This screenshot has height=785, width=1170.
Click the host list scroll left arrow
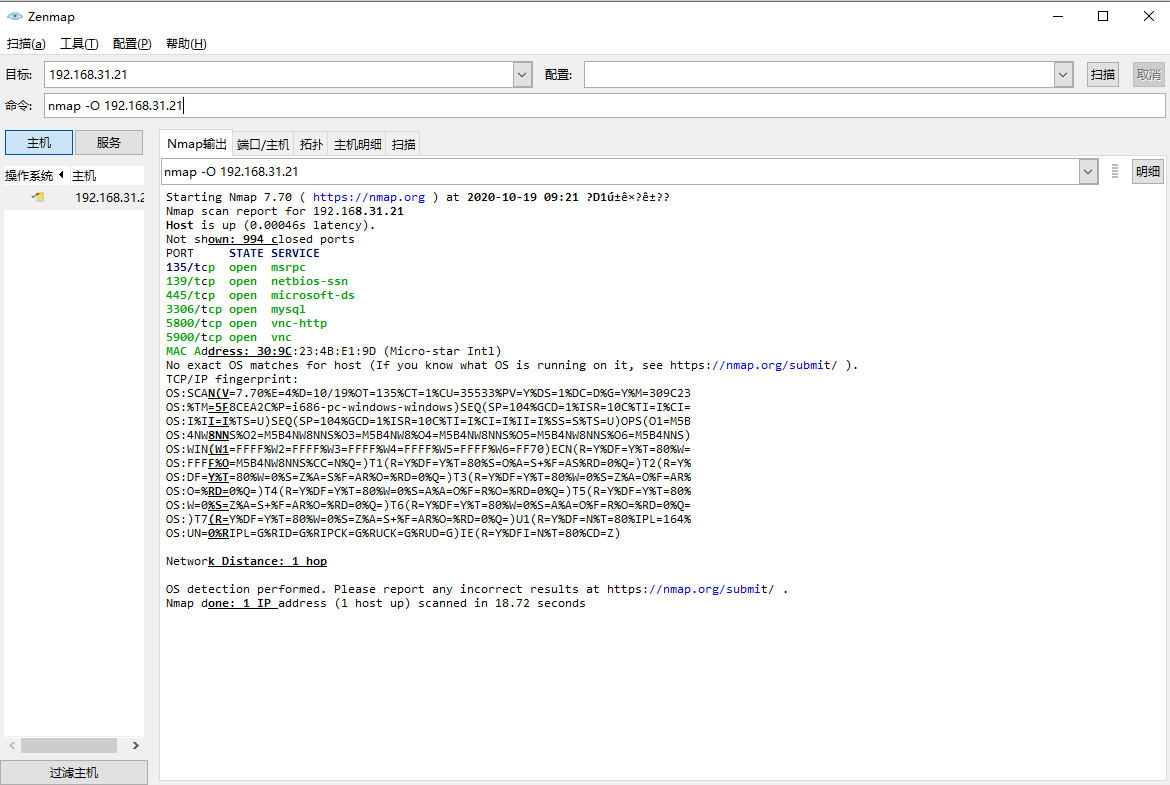[x=12, y=745]
